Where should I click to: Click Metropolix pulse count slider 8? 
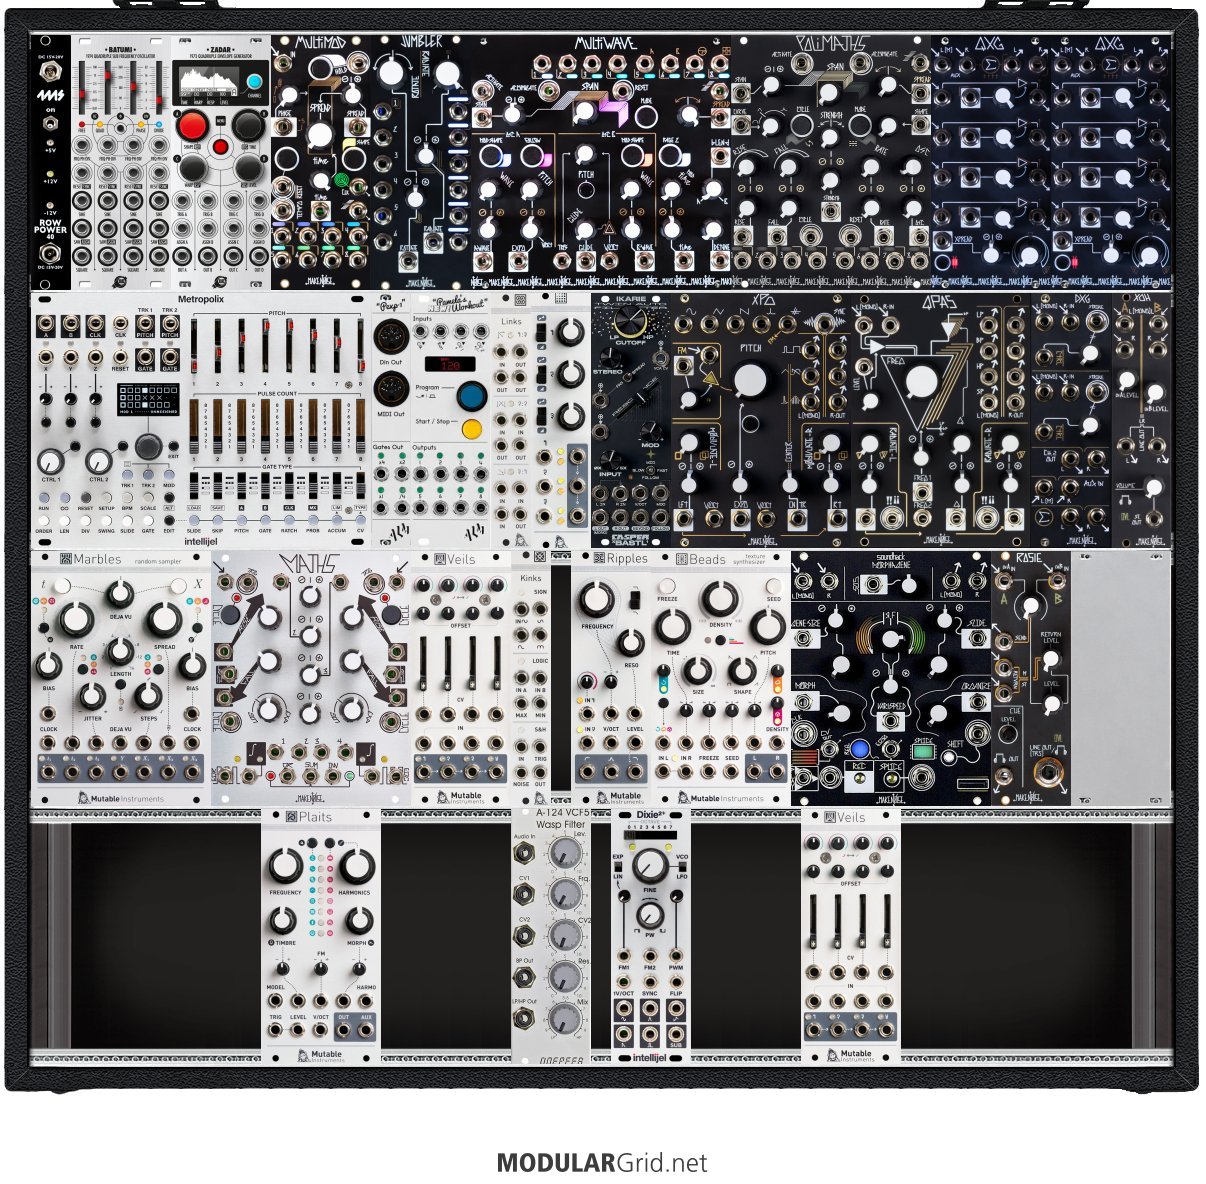pyautogui.click(x=360, y=426)
